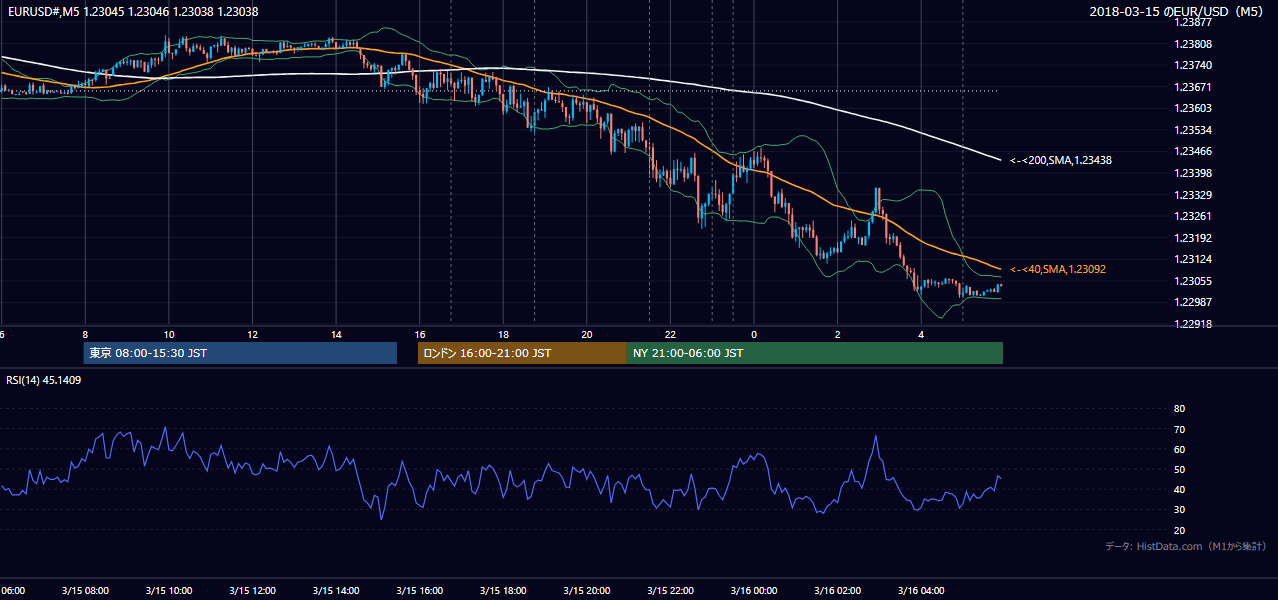Click the RSI(14) 45.1409 indicator label

[x=44, y=380]
